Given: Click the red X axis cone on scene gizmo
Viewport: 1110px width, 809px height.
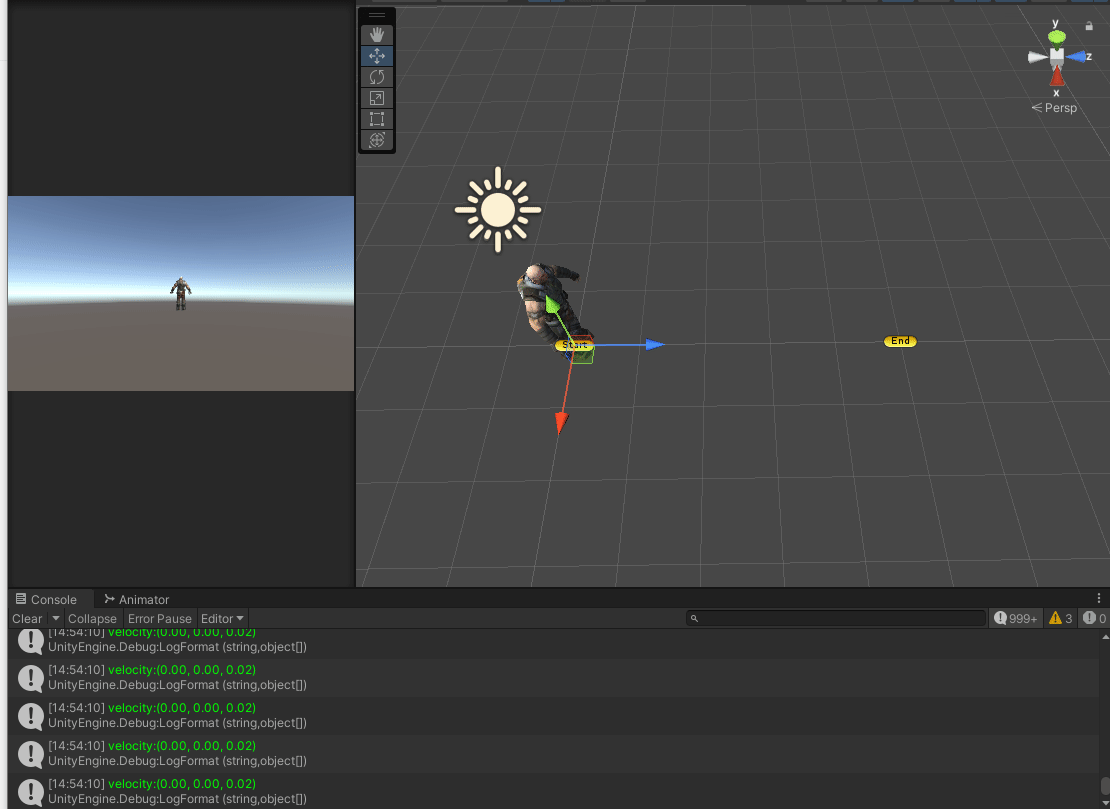Looking at the screenshot, I should point(1057,76).
